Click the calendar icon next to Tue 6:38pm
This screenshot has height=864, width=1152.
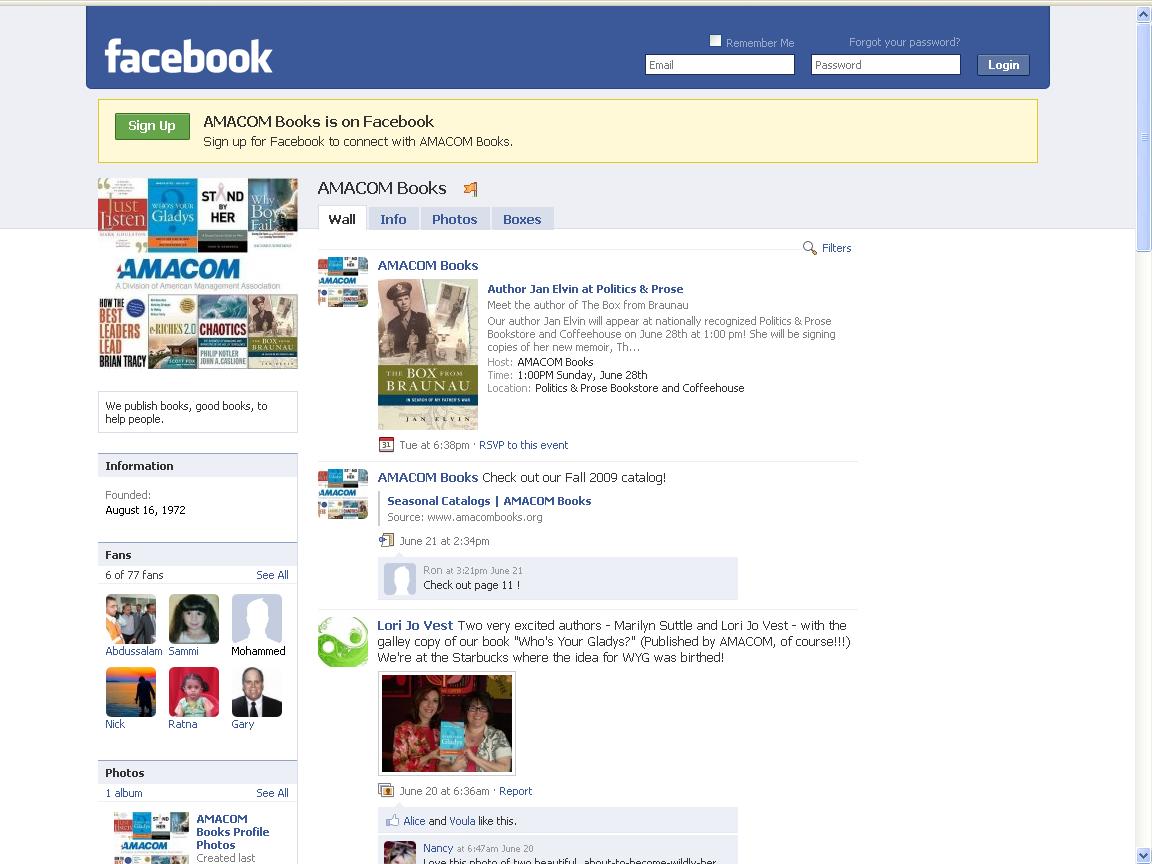[x=386, y=444]
